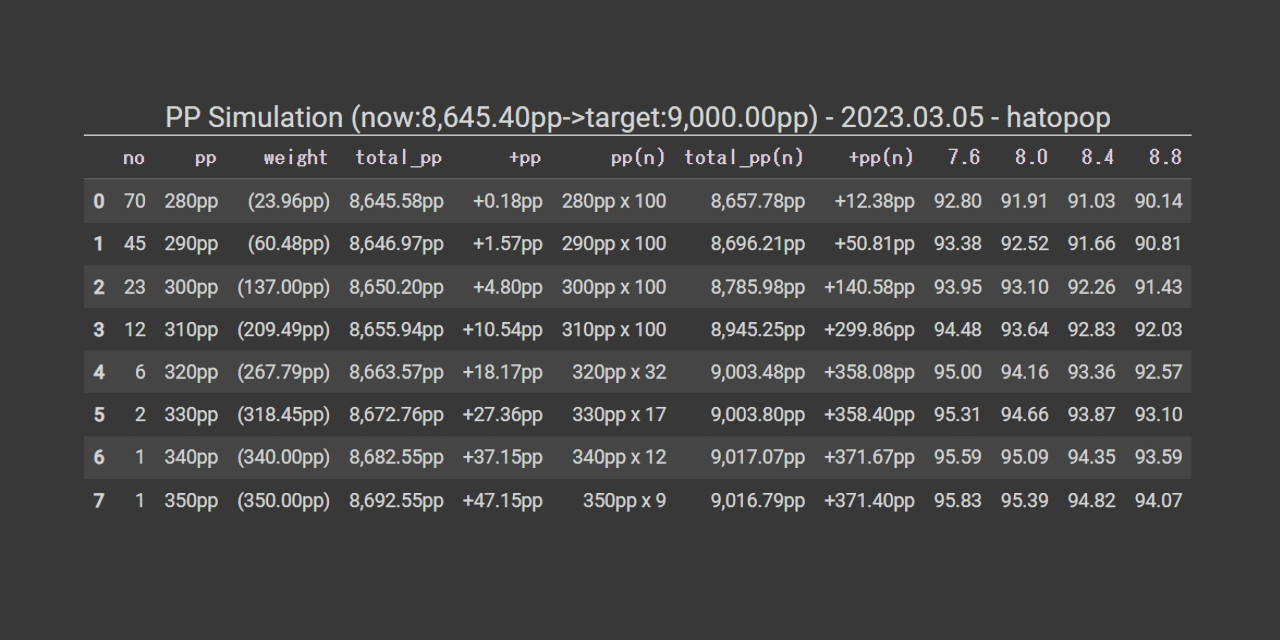Click row index 7 label

click(98, 501)
